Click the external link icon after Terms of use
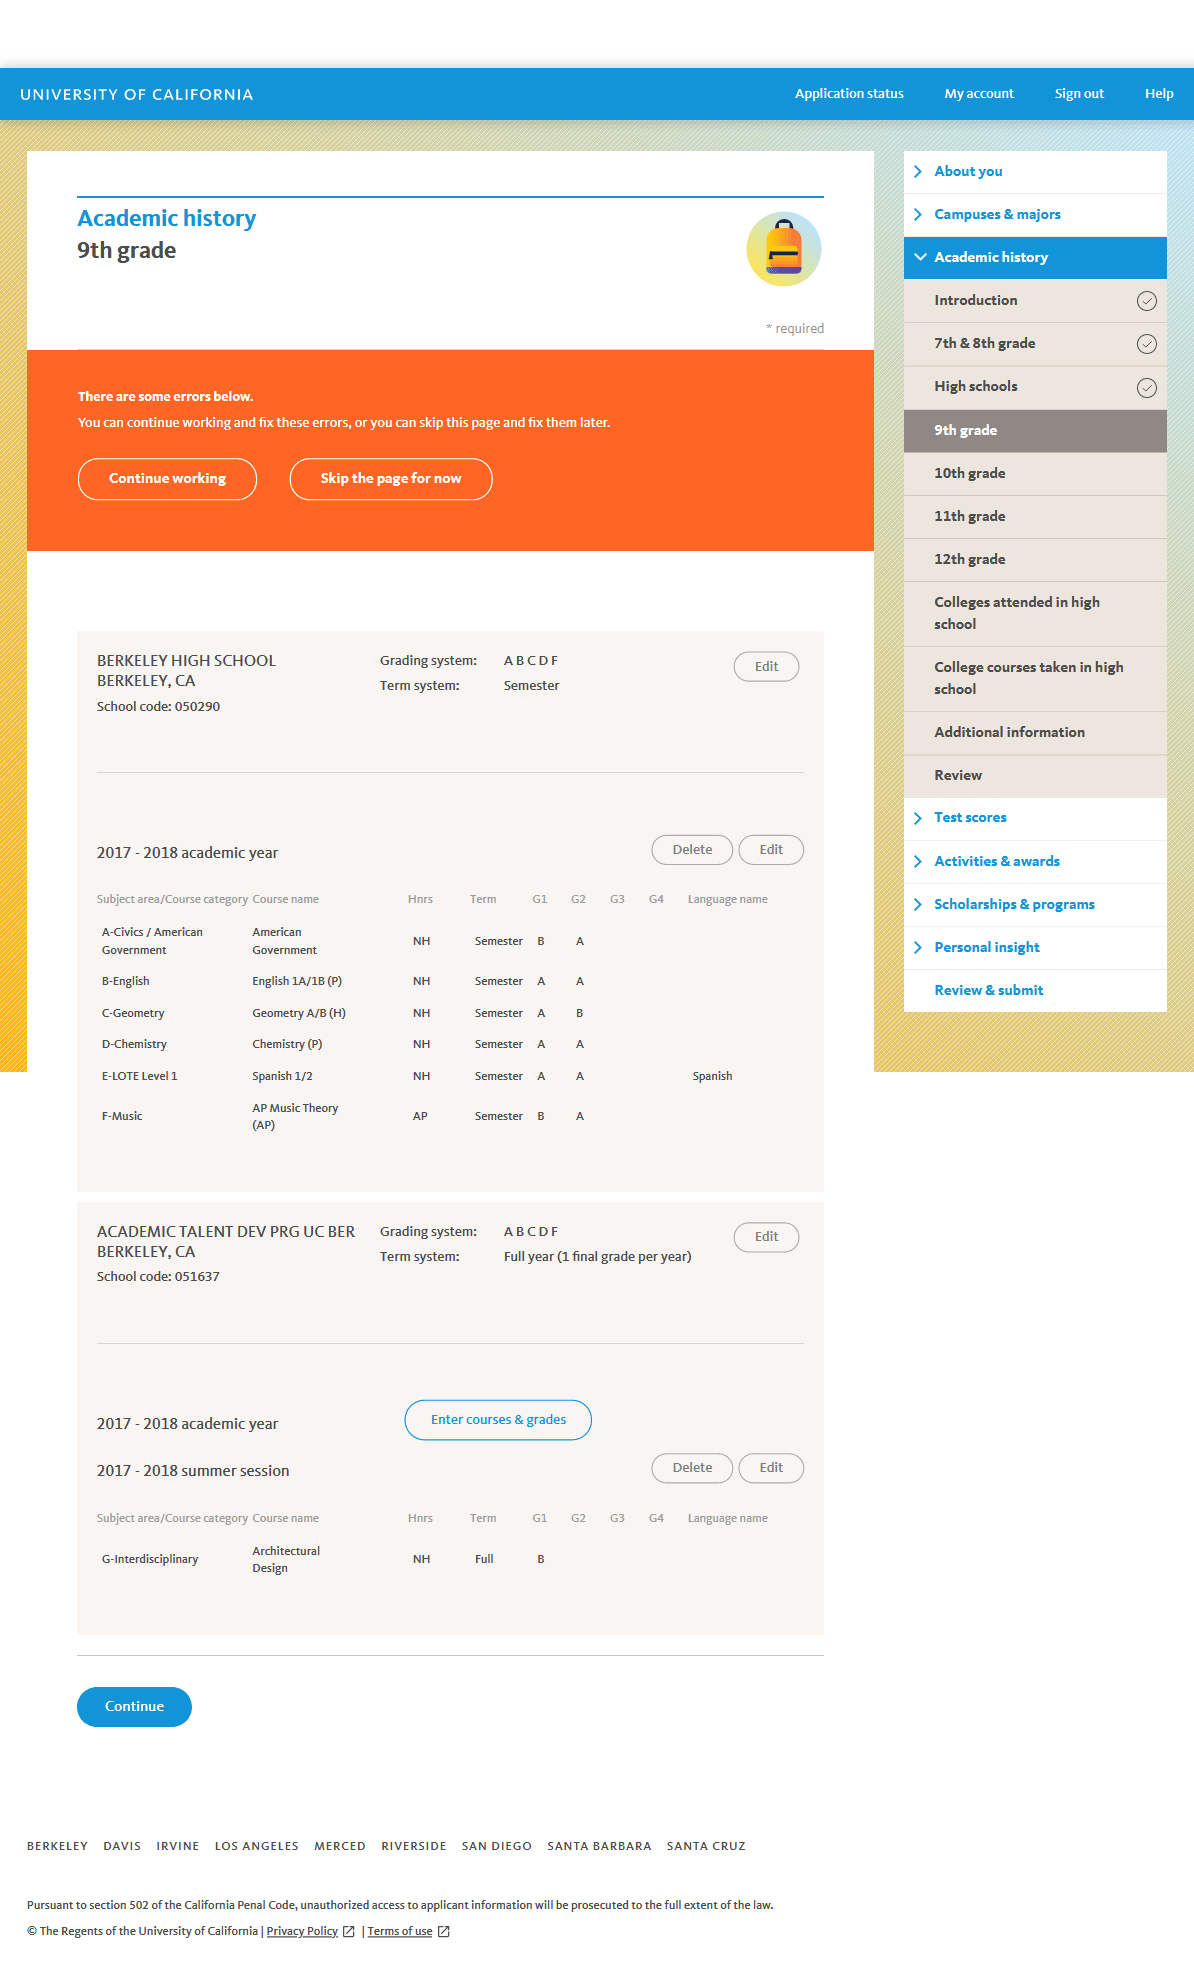The height and width of the screenshot is (1987, 1194). point(444,1931)
